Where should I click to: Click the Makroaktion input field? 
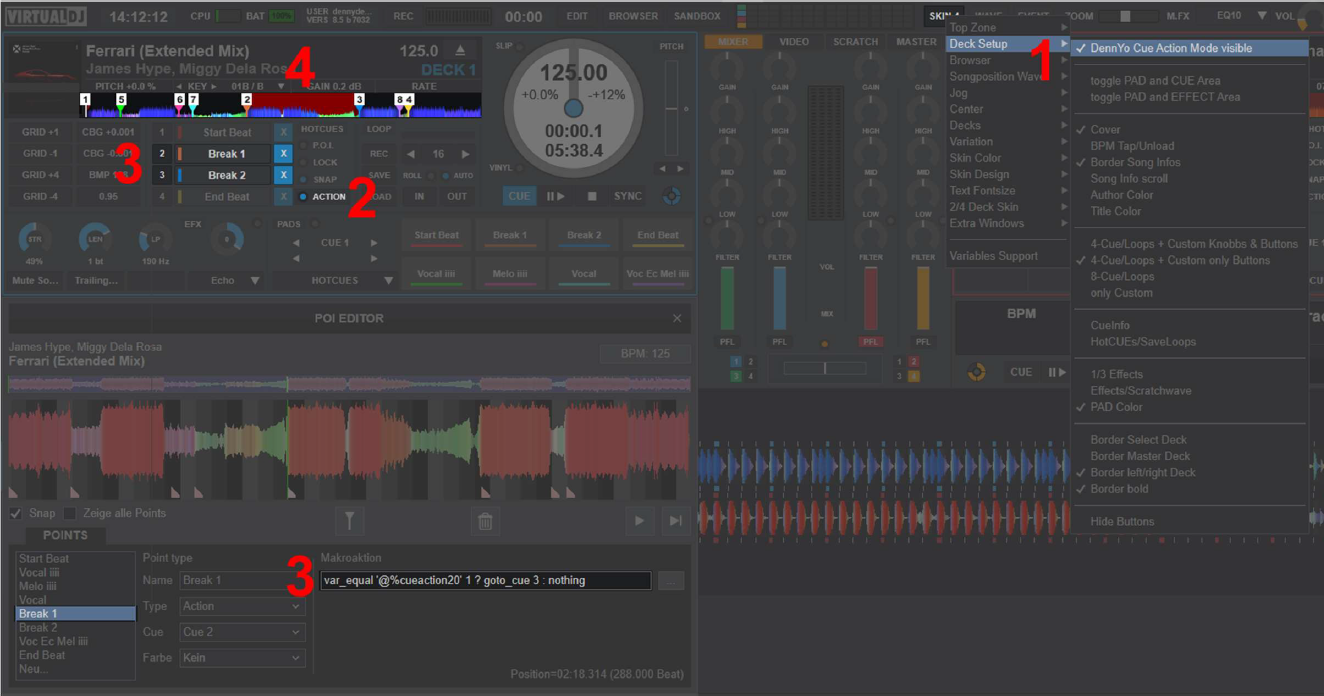486,580
